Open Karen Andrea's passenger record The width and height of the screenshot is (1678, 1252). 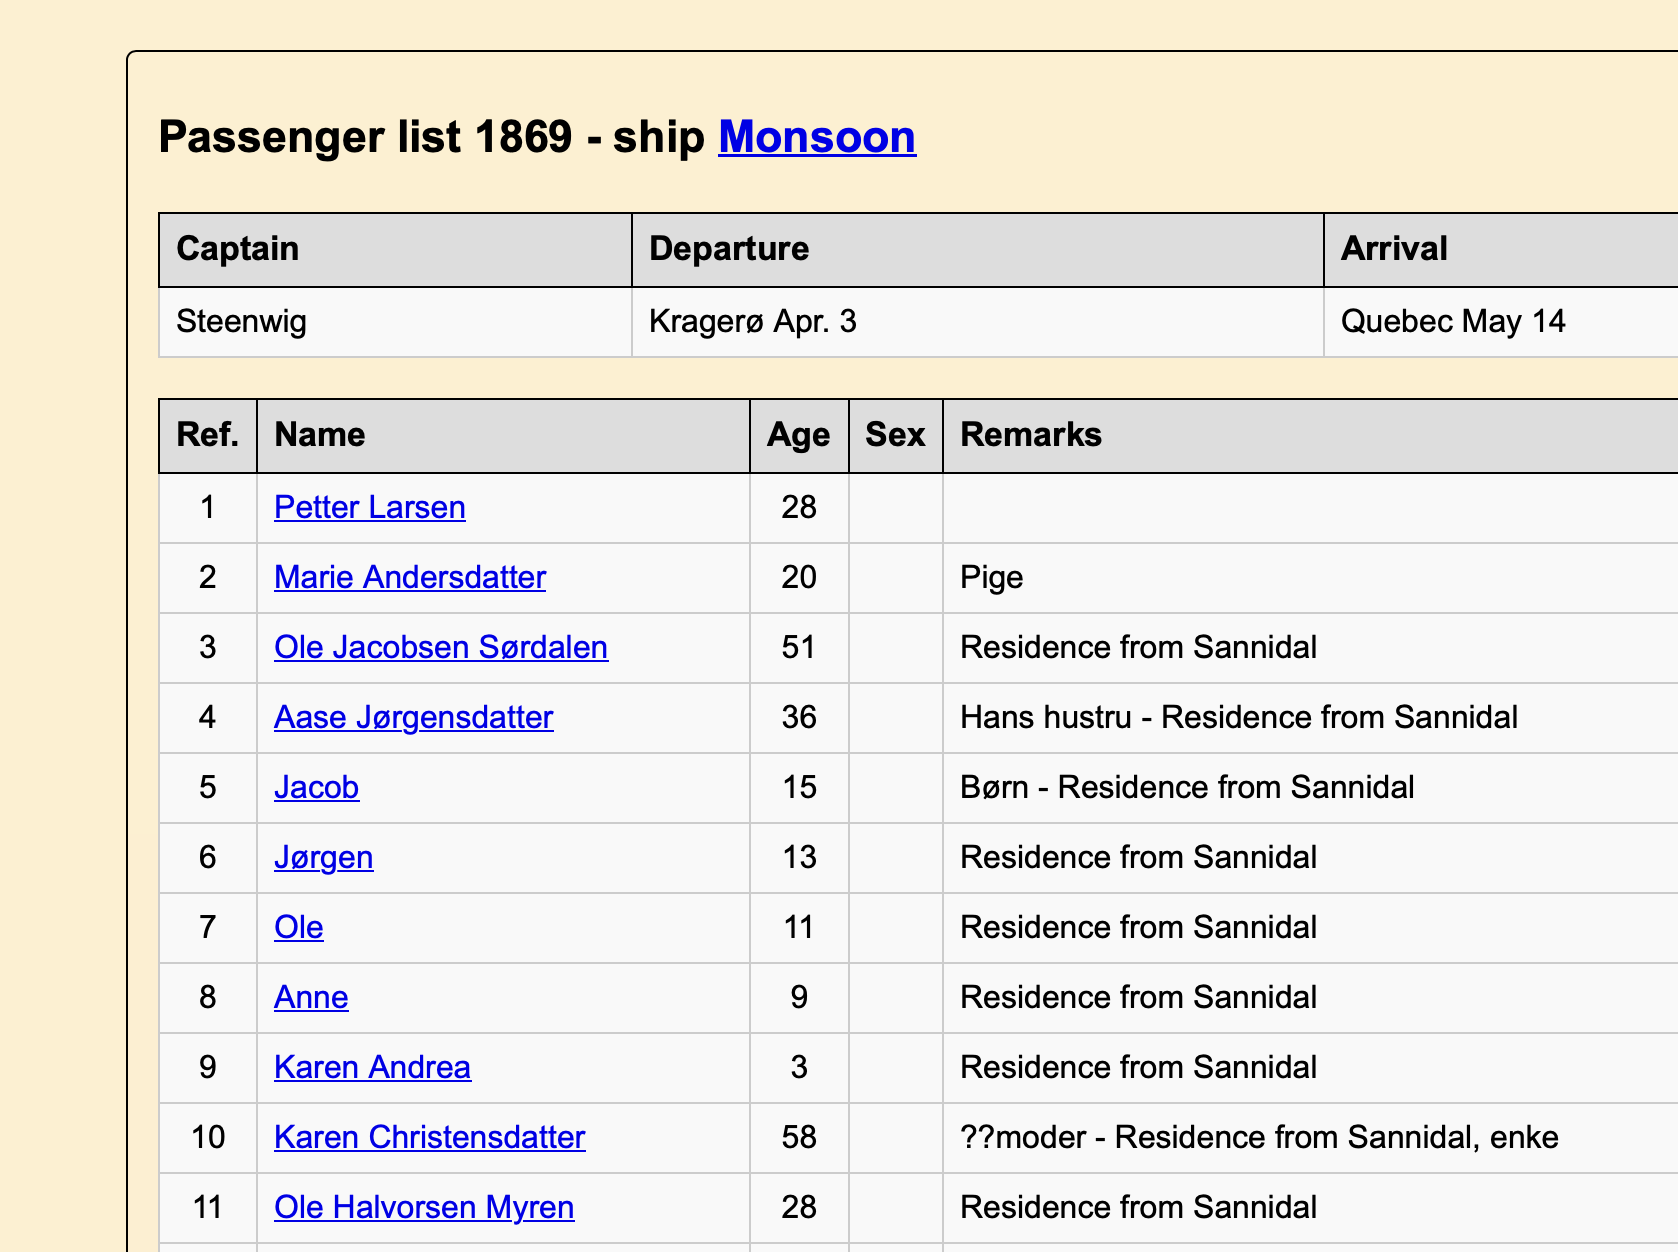372,1067
